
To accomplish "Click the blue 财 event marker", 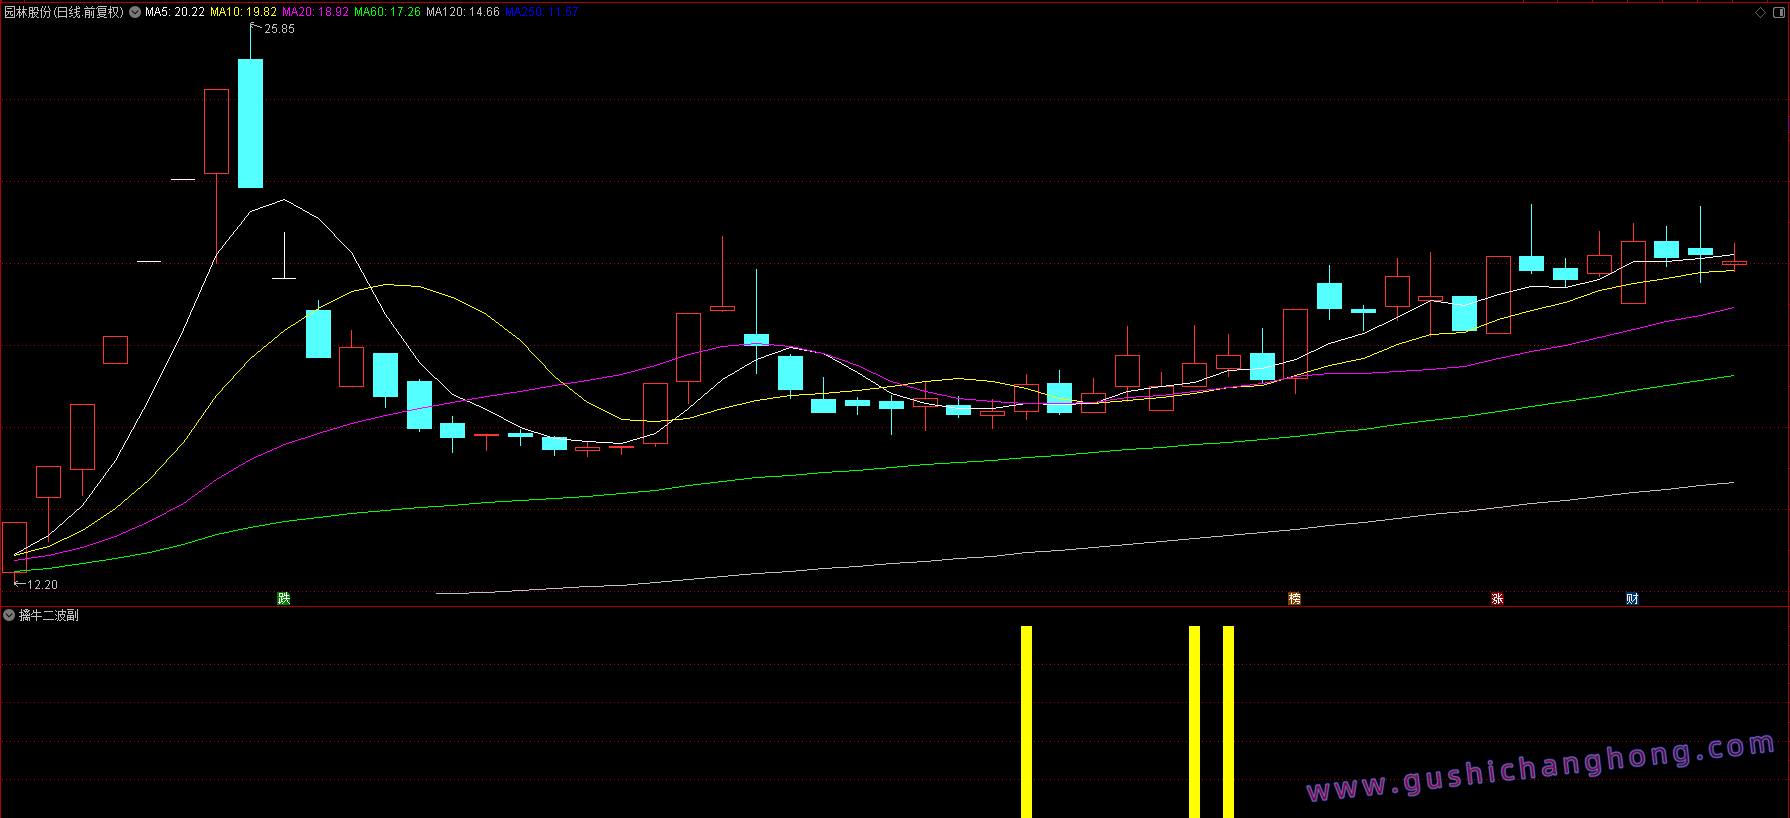I will [x=1632, y=598].
